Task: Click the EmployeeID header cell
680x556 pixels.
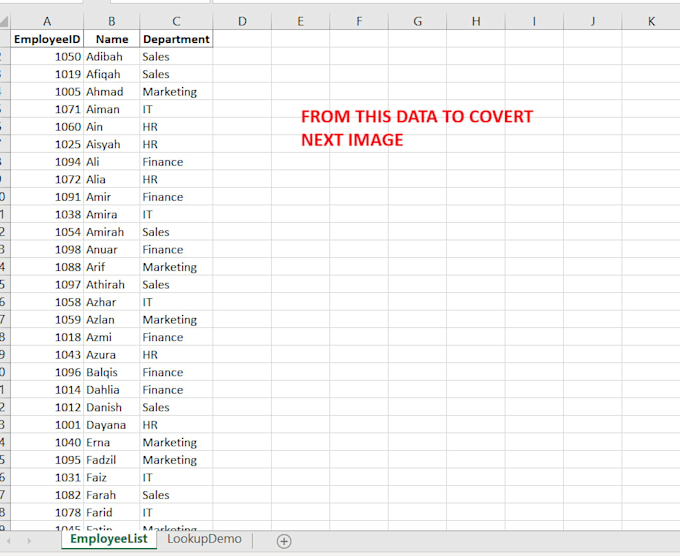Action: (47, 39)
